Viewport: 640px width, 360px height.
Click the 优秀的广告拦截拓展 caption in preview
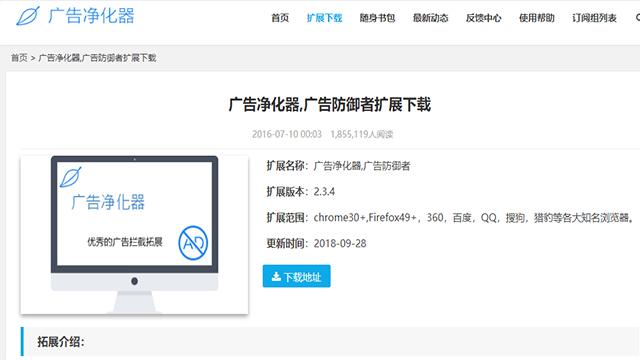tap(125, 242)
